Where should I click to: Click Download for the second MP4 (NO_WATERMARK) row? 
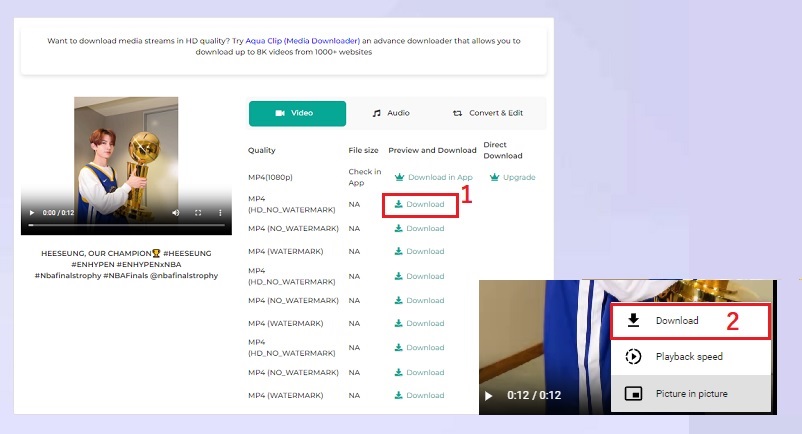point(419,301)
